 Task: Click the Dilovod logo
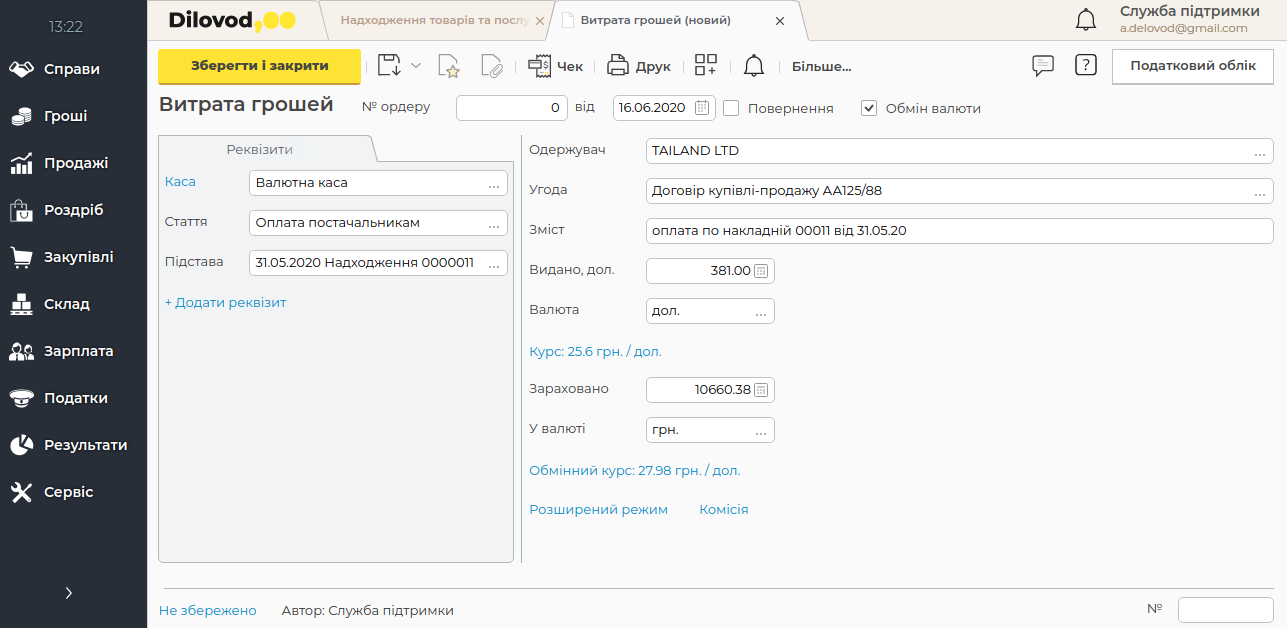[232, 20]
